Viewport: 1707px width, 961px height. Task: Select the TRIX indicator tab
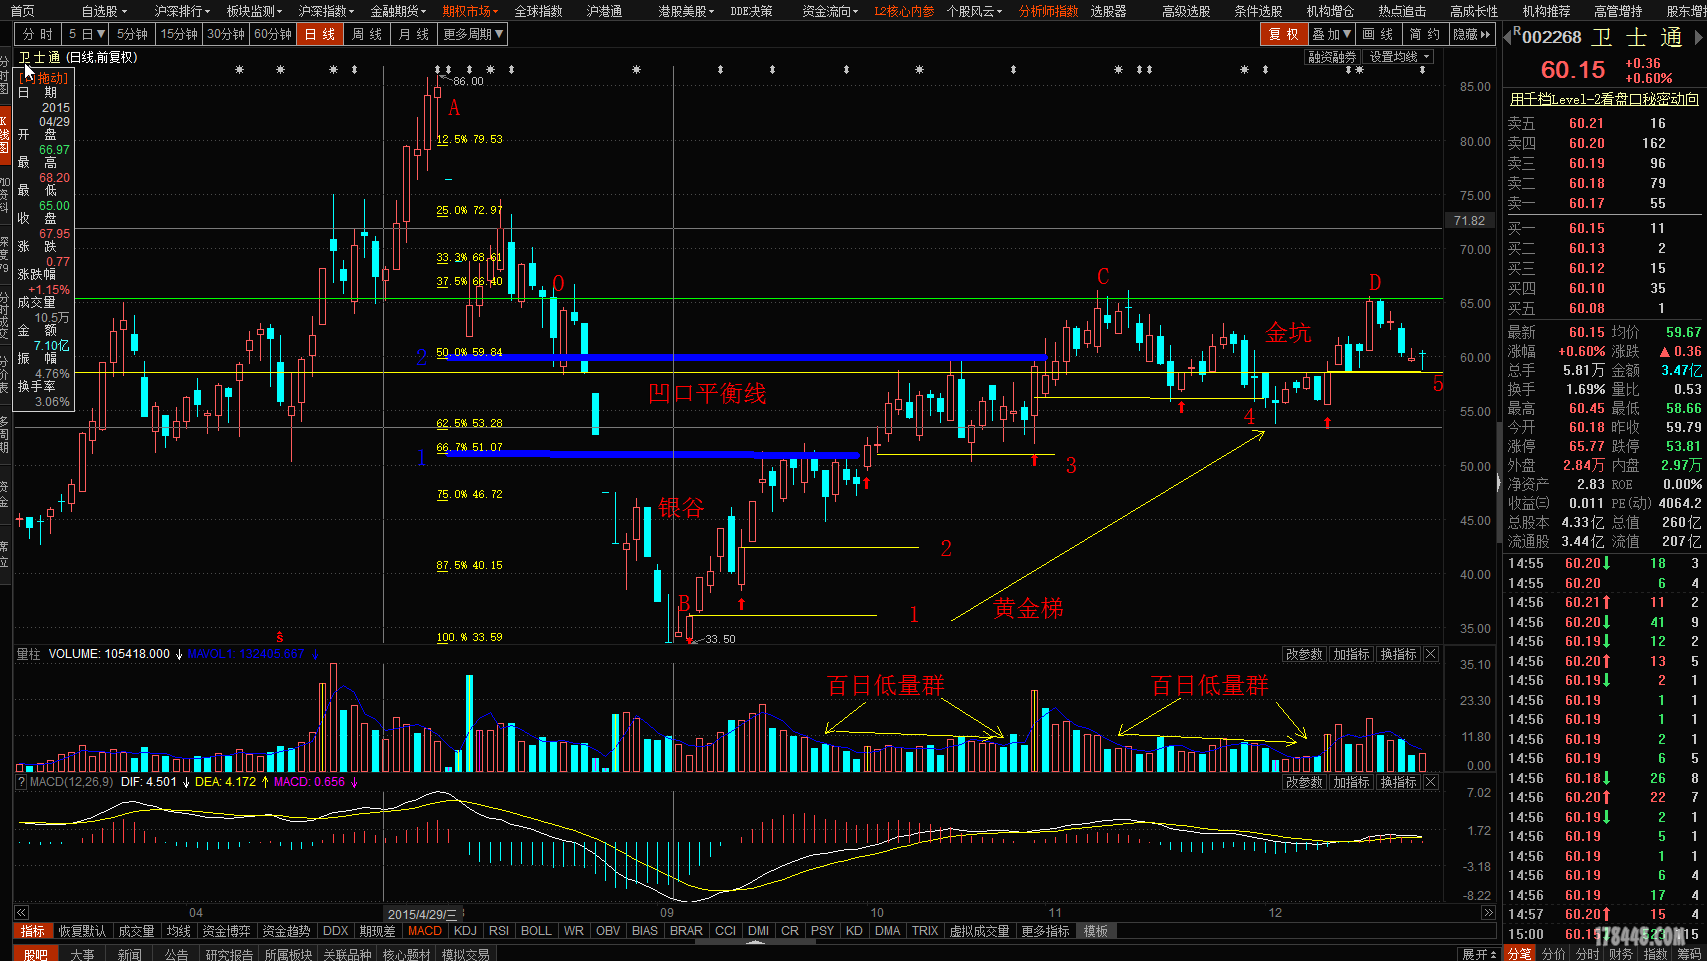point(925,931)
